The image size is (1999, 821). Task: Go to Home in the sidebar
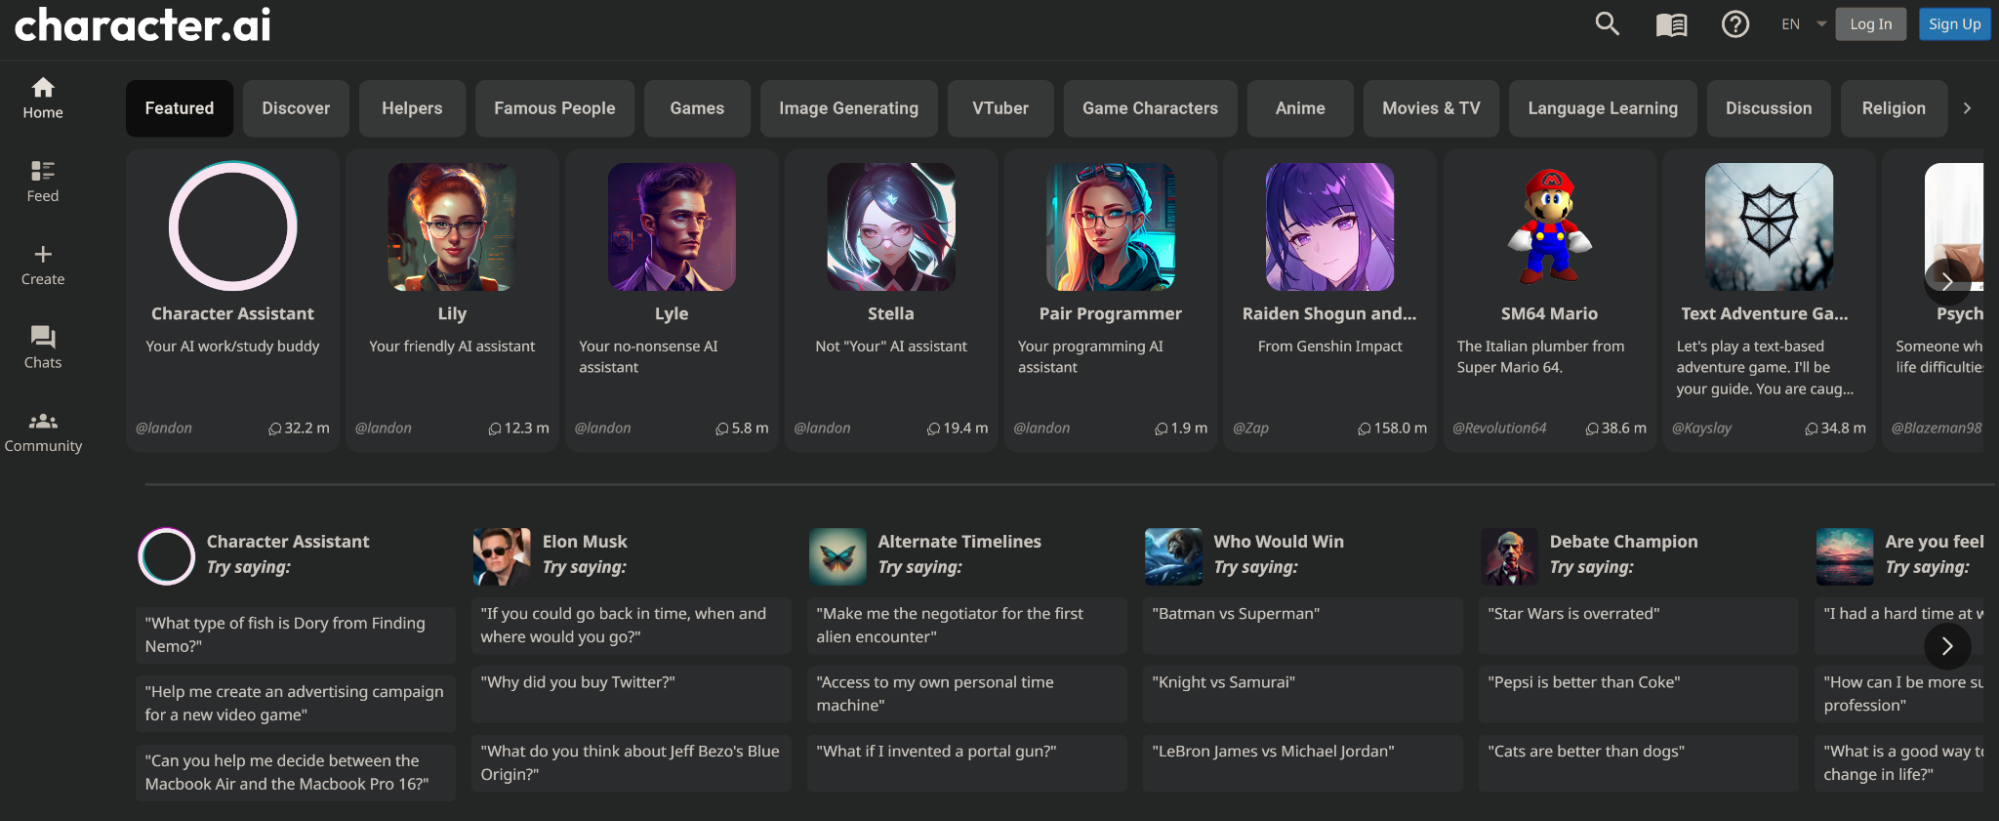(x=43, y=98)
